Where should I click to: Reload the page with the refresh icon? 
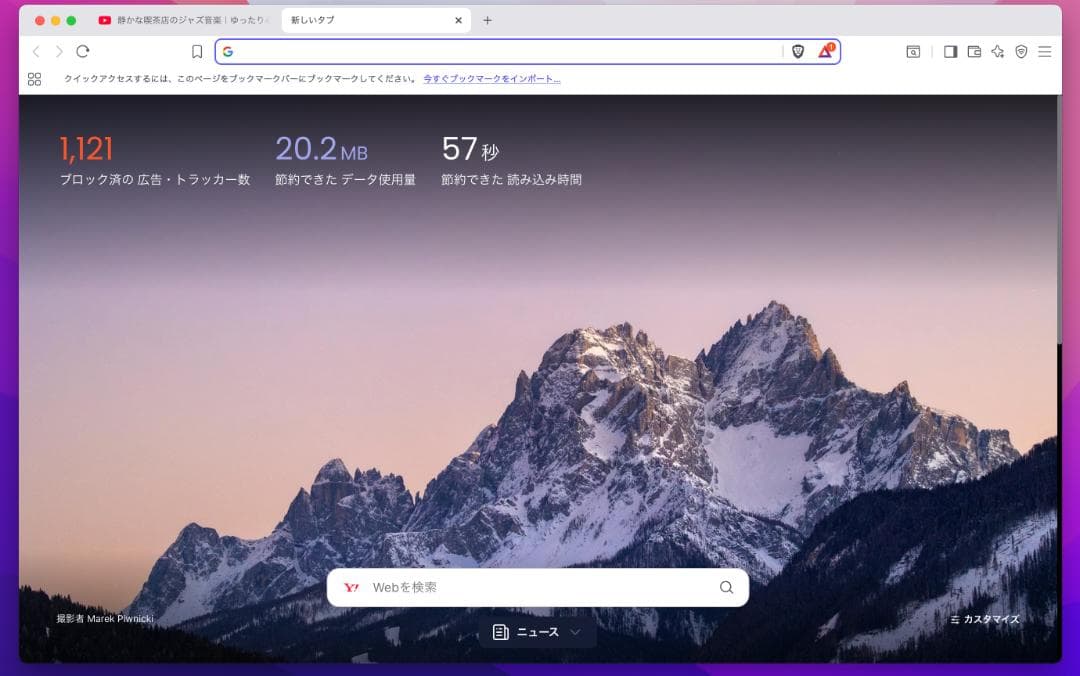[83, 52]
